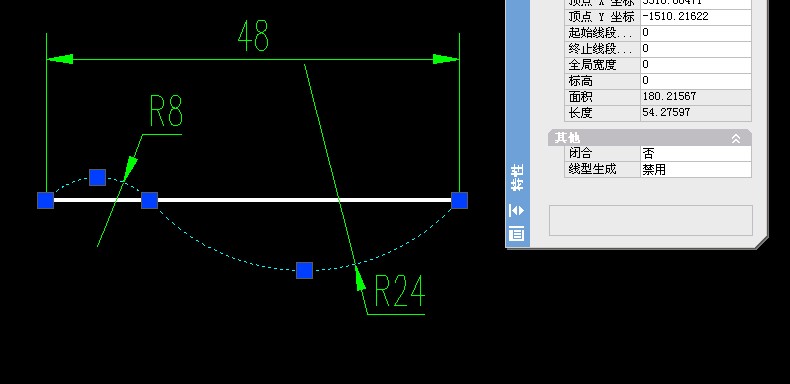
Task: Click the palette auto-hide arrows icon
Action: pyautogui.click(x=517, y=210)
